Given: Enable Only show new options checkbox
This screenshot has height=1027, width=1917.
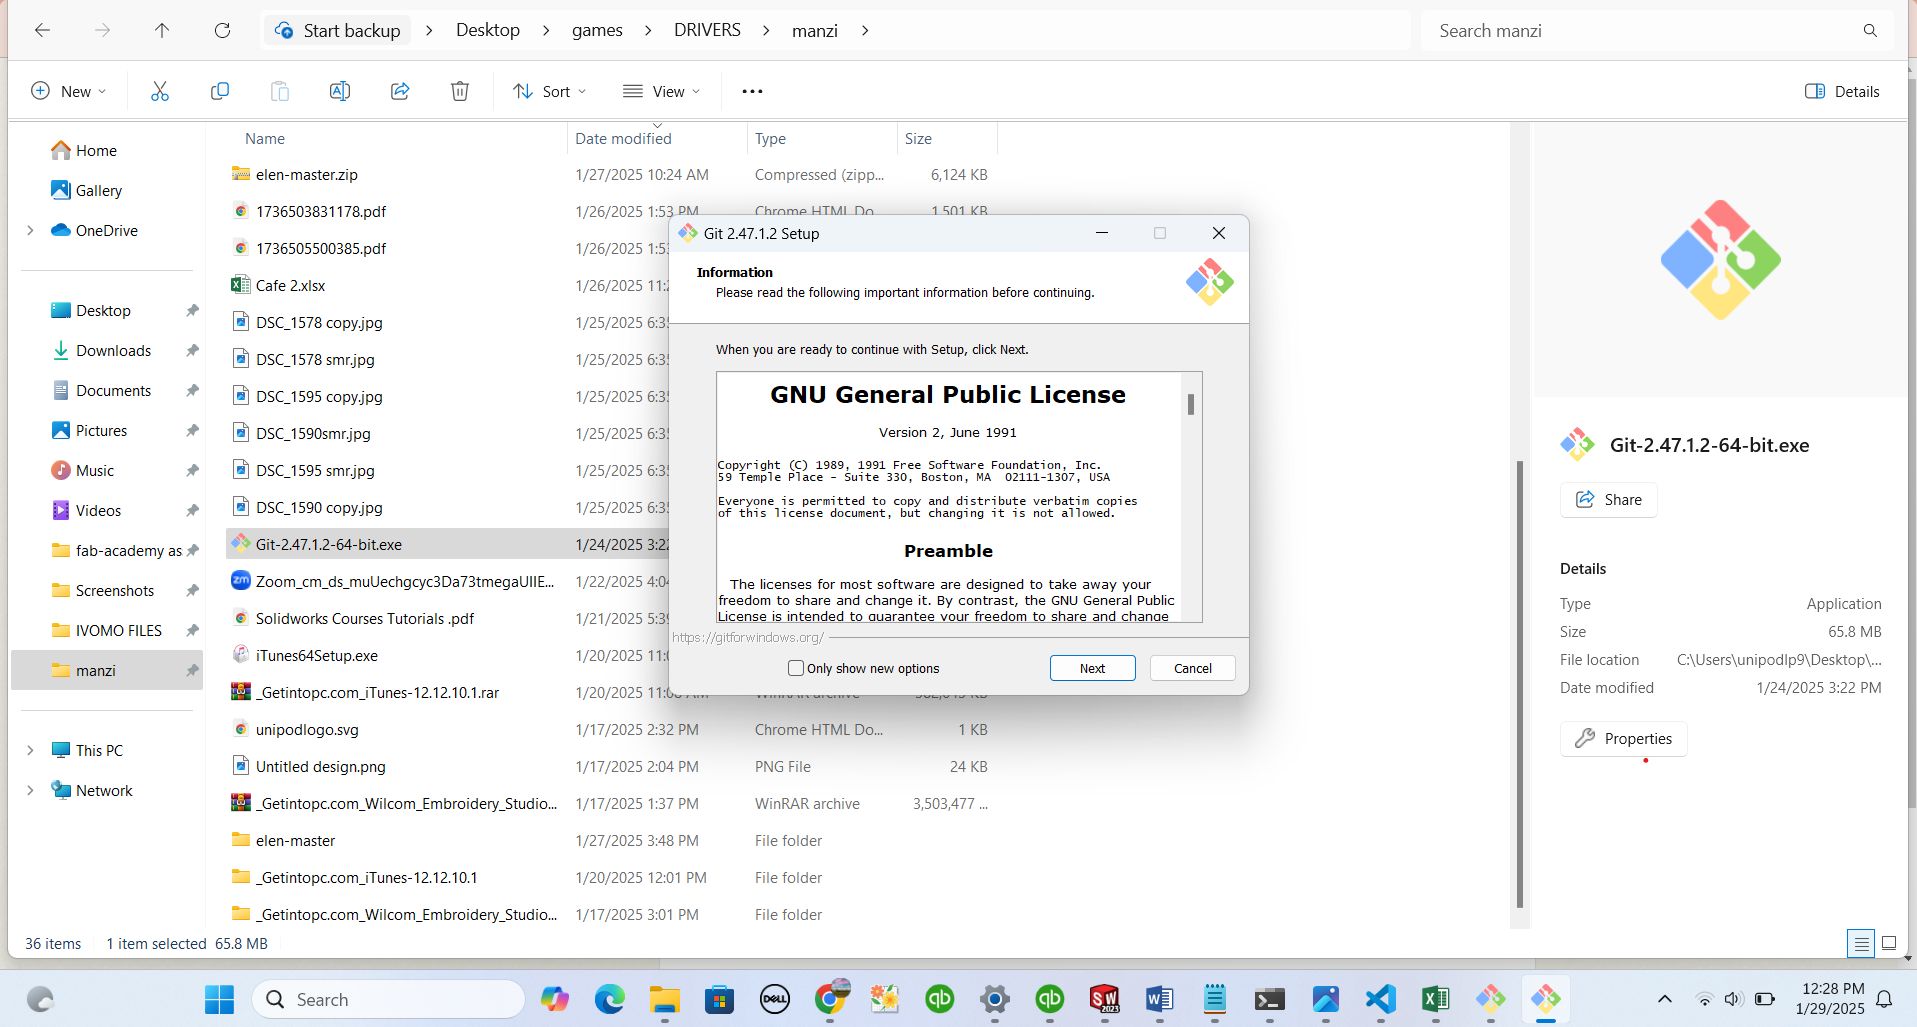Looking at the screenshot, I should (x=796, y=668).
